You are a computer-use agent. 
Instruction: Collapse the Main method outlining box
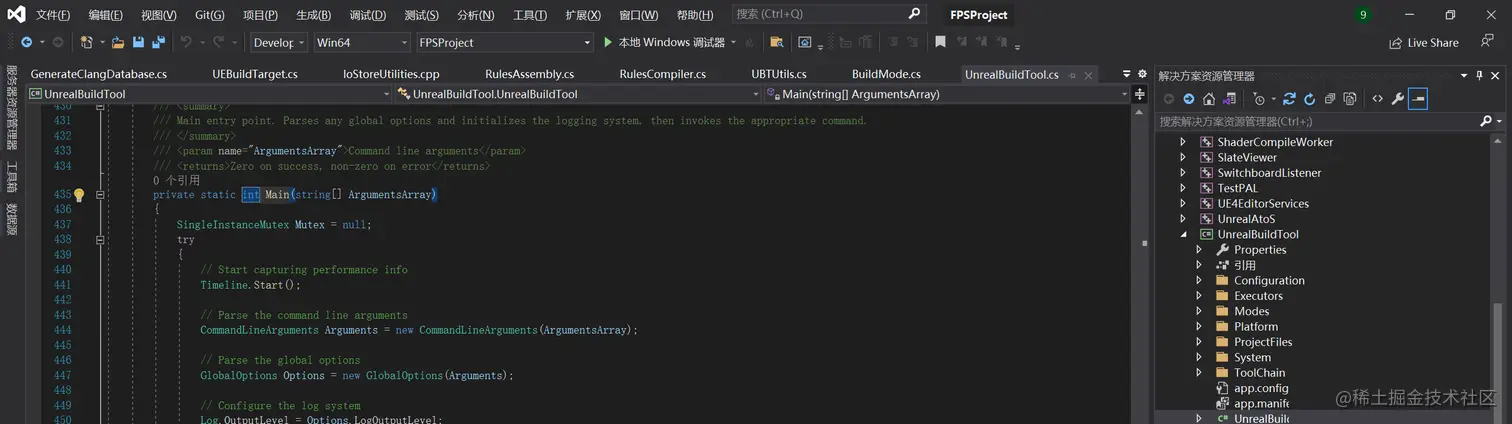coord(100,195)
